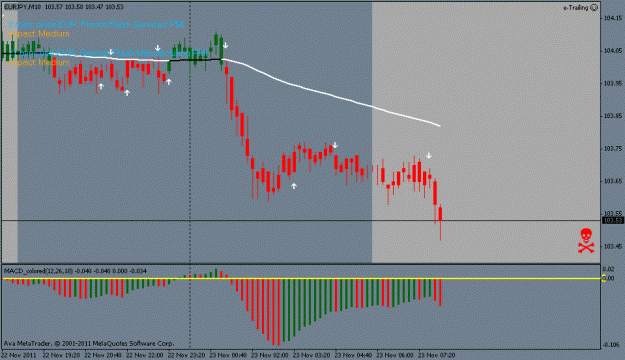Click the 22 Nov 2011 date label
This screenshot has height=360, width=625.
(19, 355)
